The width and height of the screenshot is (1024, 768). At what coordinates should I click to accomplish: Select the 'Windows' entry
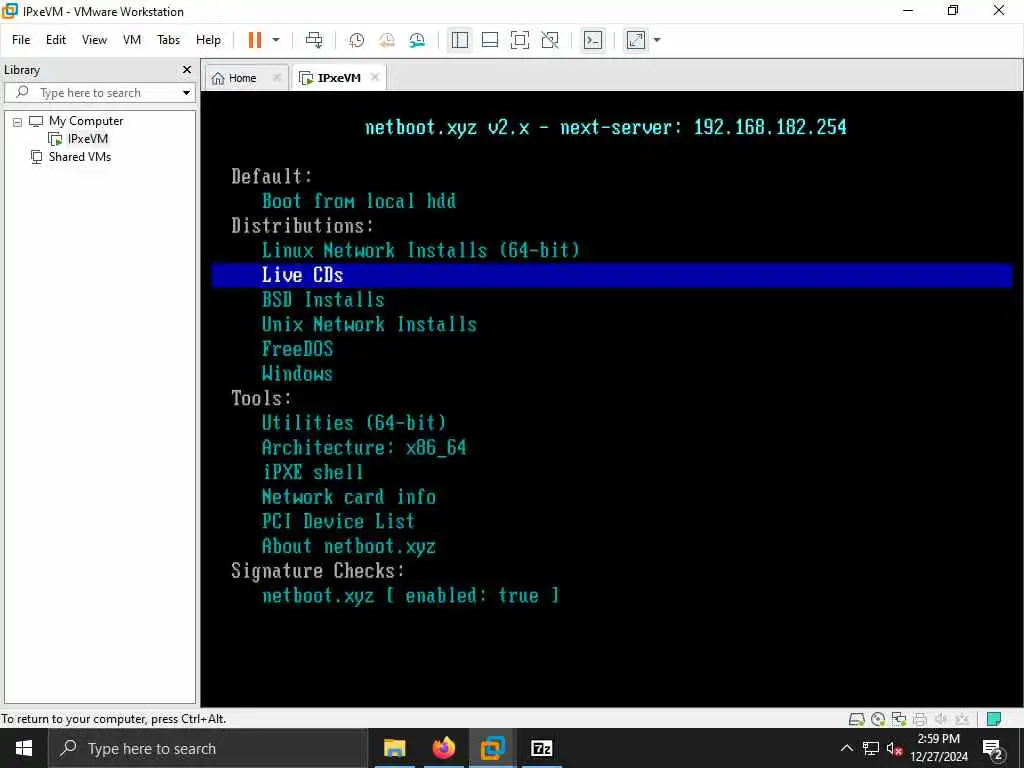click(297, 374)
